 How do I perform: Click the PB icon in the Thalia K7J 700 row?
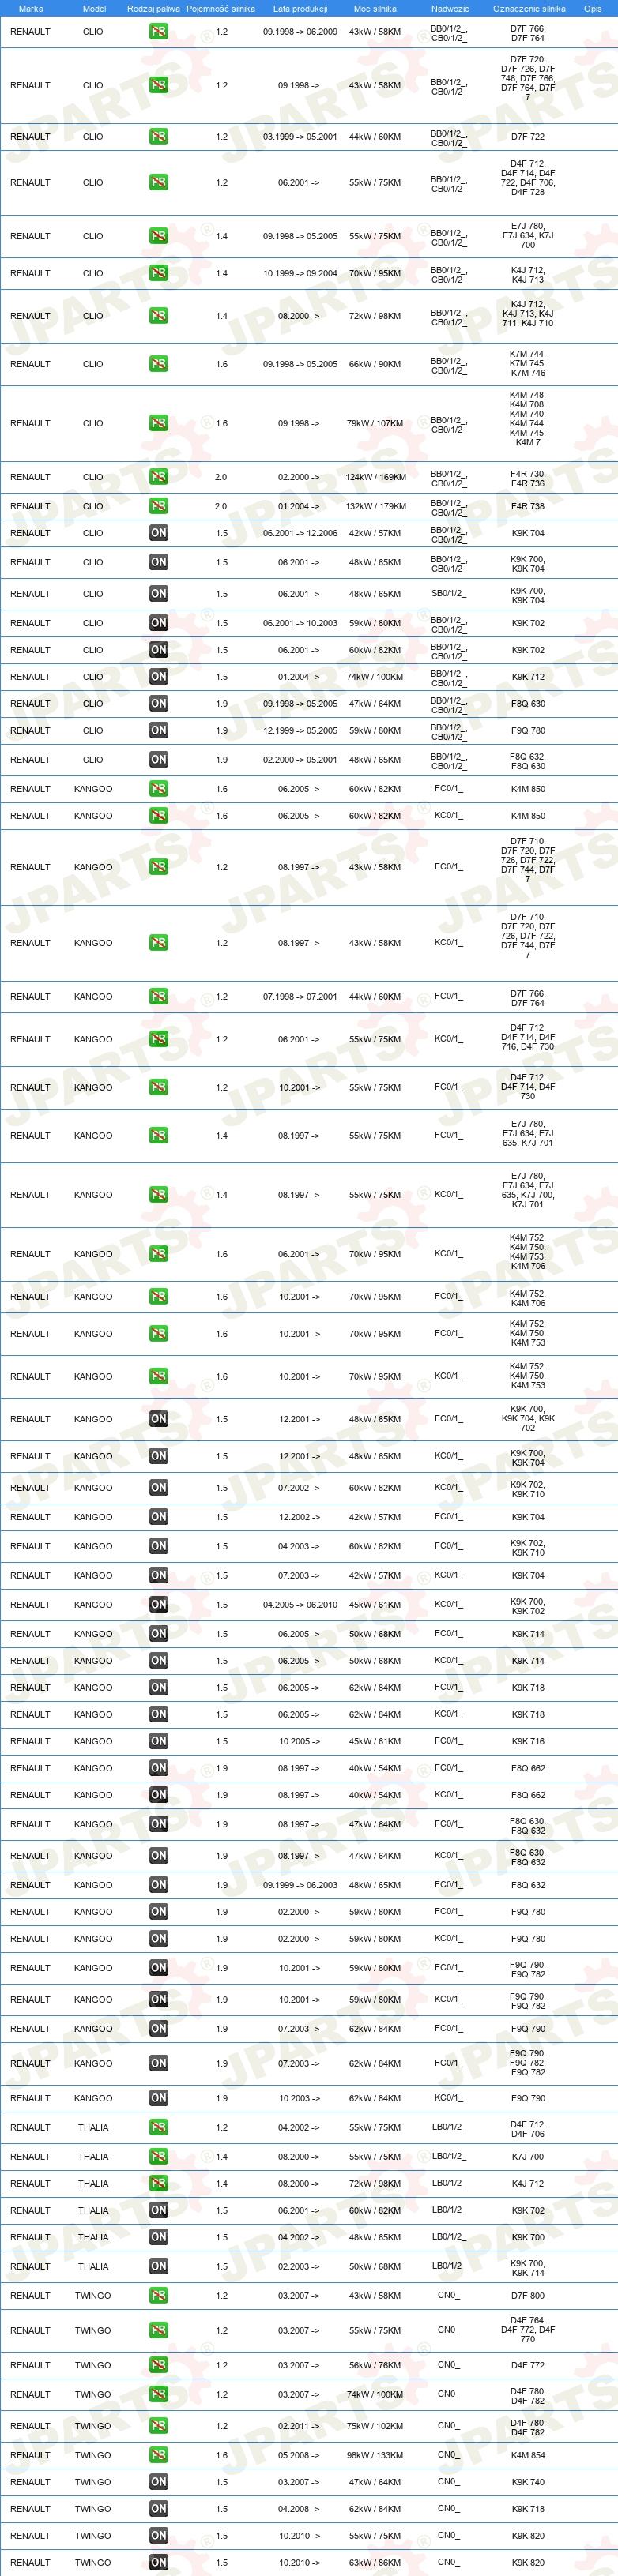[158, 2157]
